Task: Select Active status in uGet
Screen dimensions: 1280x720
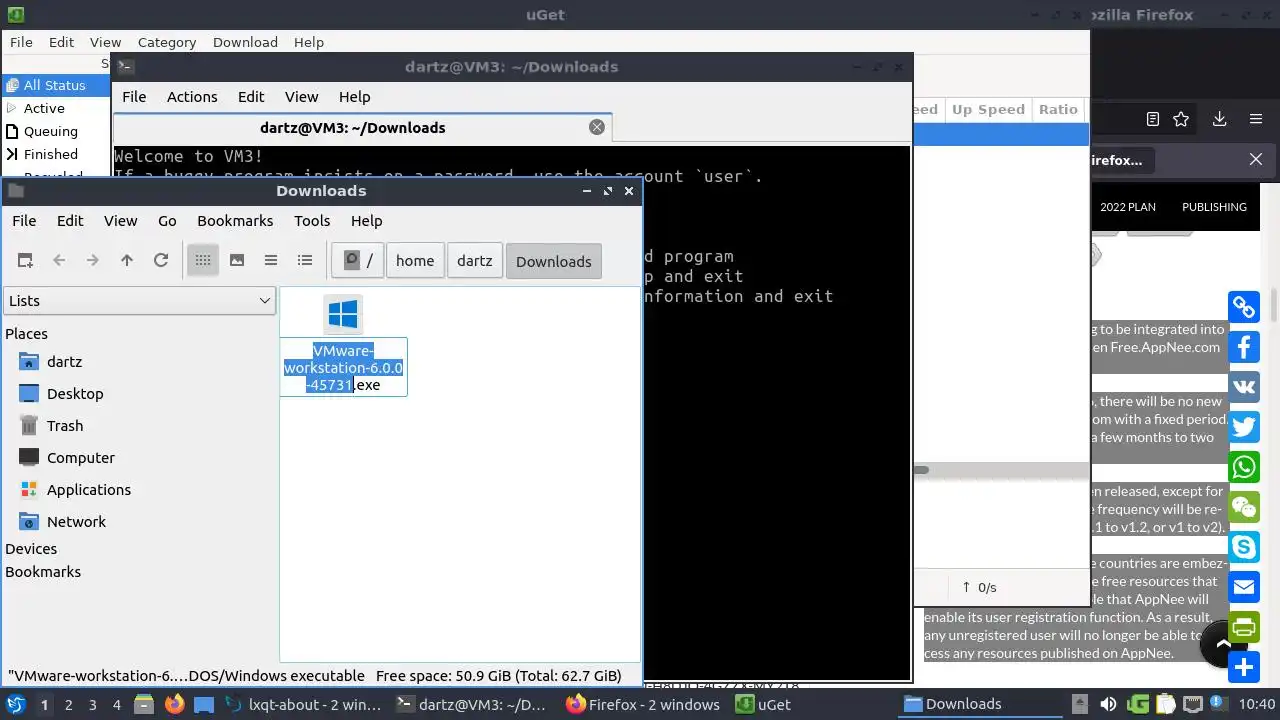Action: tap(44, 108)
